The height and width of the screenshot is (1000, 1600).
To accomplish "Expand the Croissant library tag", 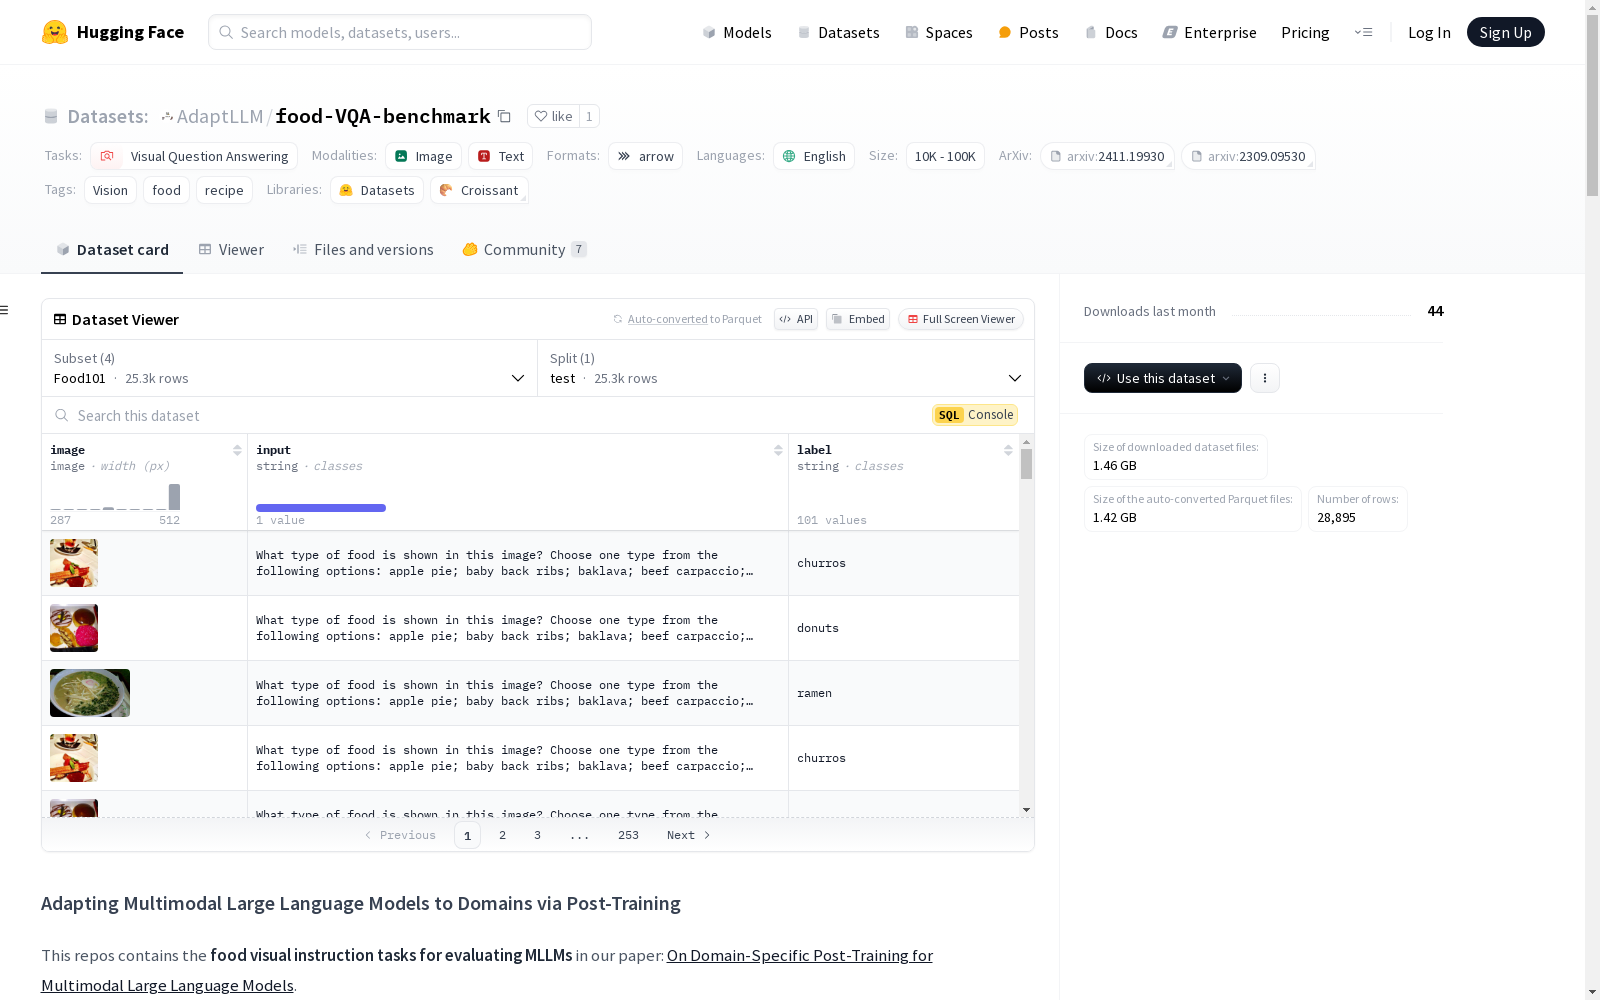I will click(x=479, y=190).
